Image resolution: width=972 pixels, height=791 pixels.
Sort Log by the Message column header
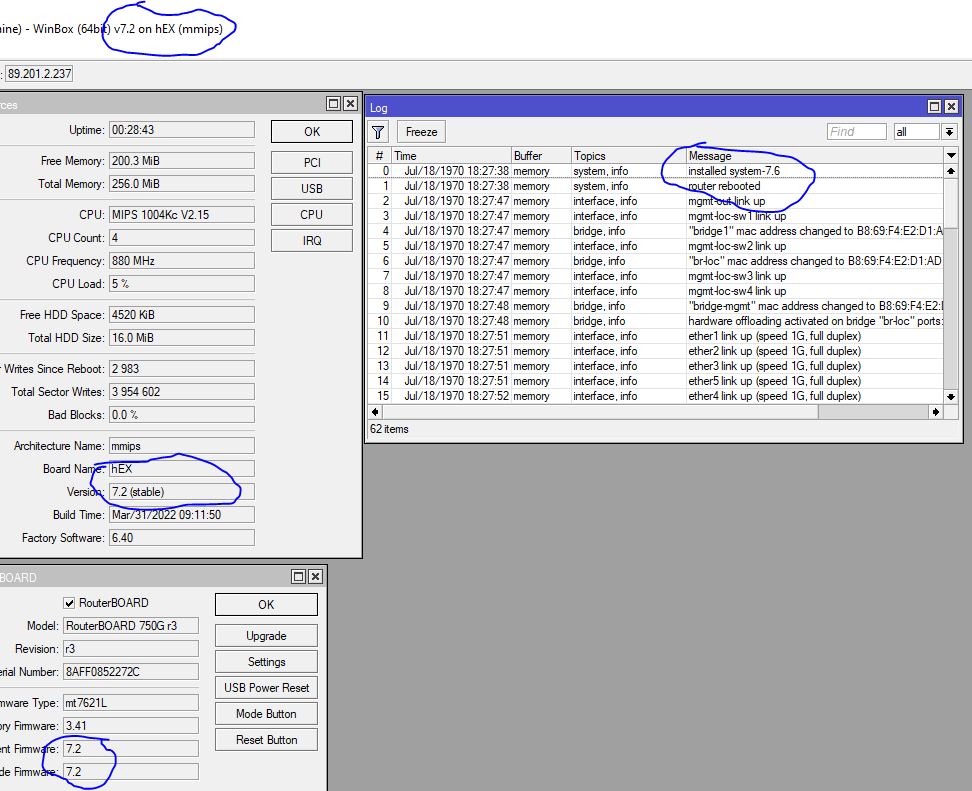coord(815,156)
